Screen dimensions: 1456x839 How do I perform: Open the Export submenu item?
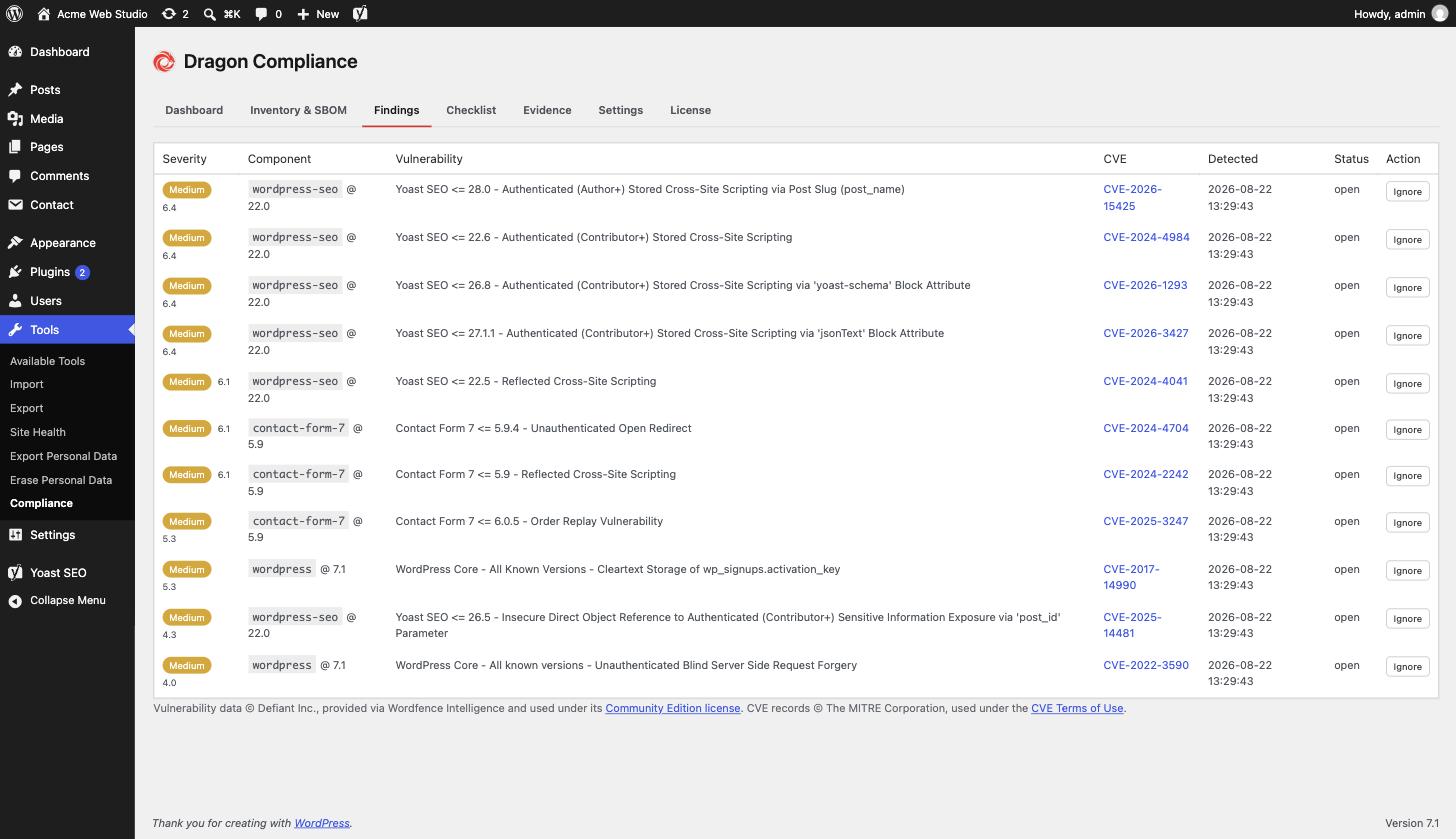coord(27,408)
